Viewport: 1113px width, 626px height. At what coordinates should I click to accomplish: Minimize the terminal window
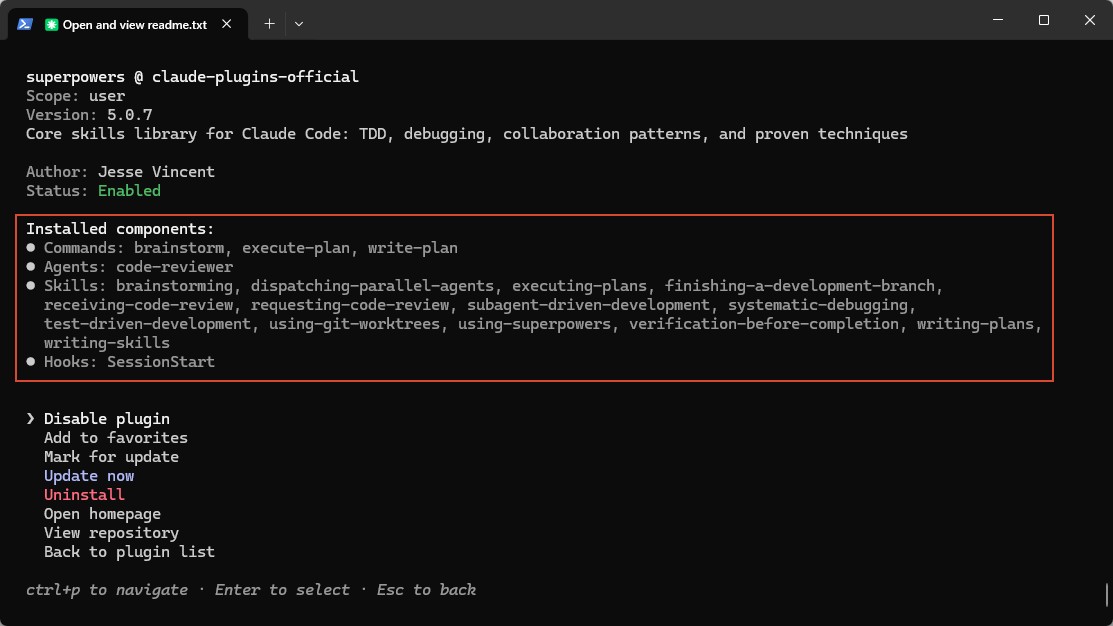(x=997, y=20)
